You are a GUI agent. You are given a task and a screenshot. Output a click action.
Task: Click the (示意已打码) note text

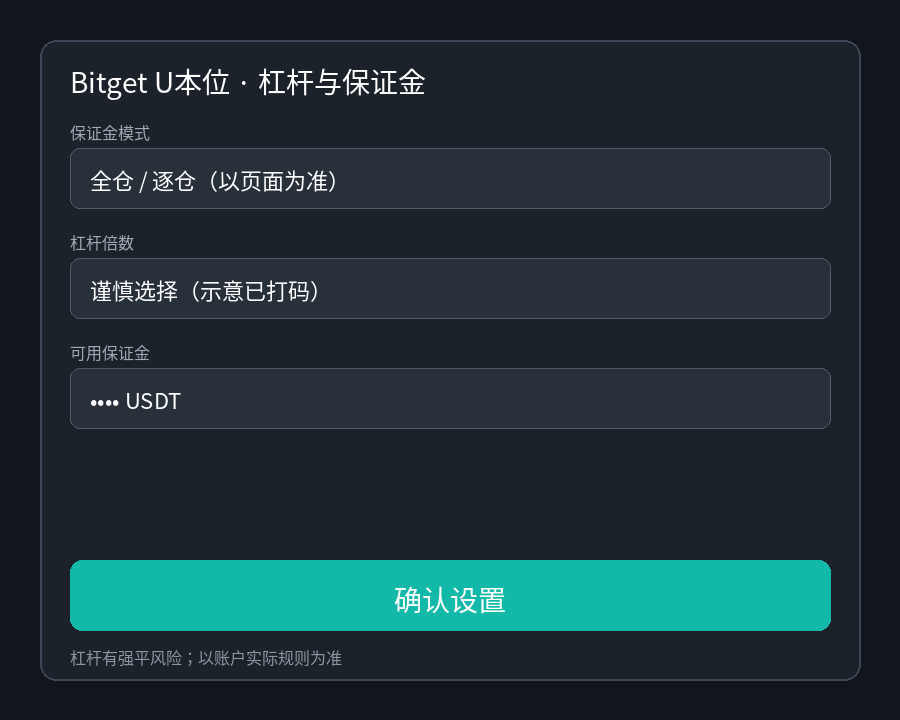254,291
